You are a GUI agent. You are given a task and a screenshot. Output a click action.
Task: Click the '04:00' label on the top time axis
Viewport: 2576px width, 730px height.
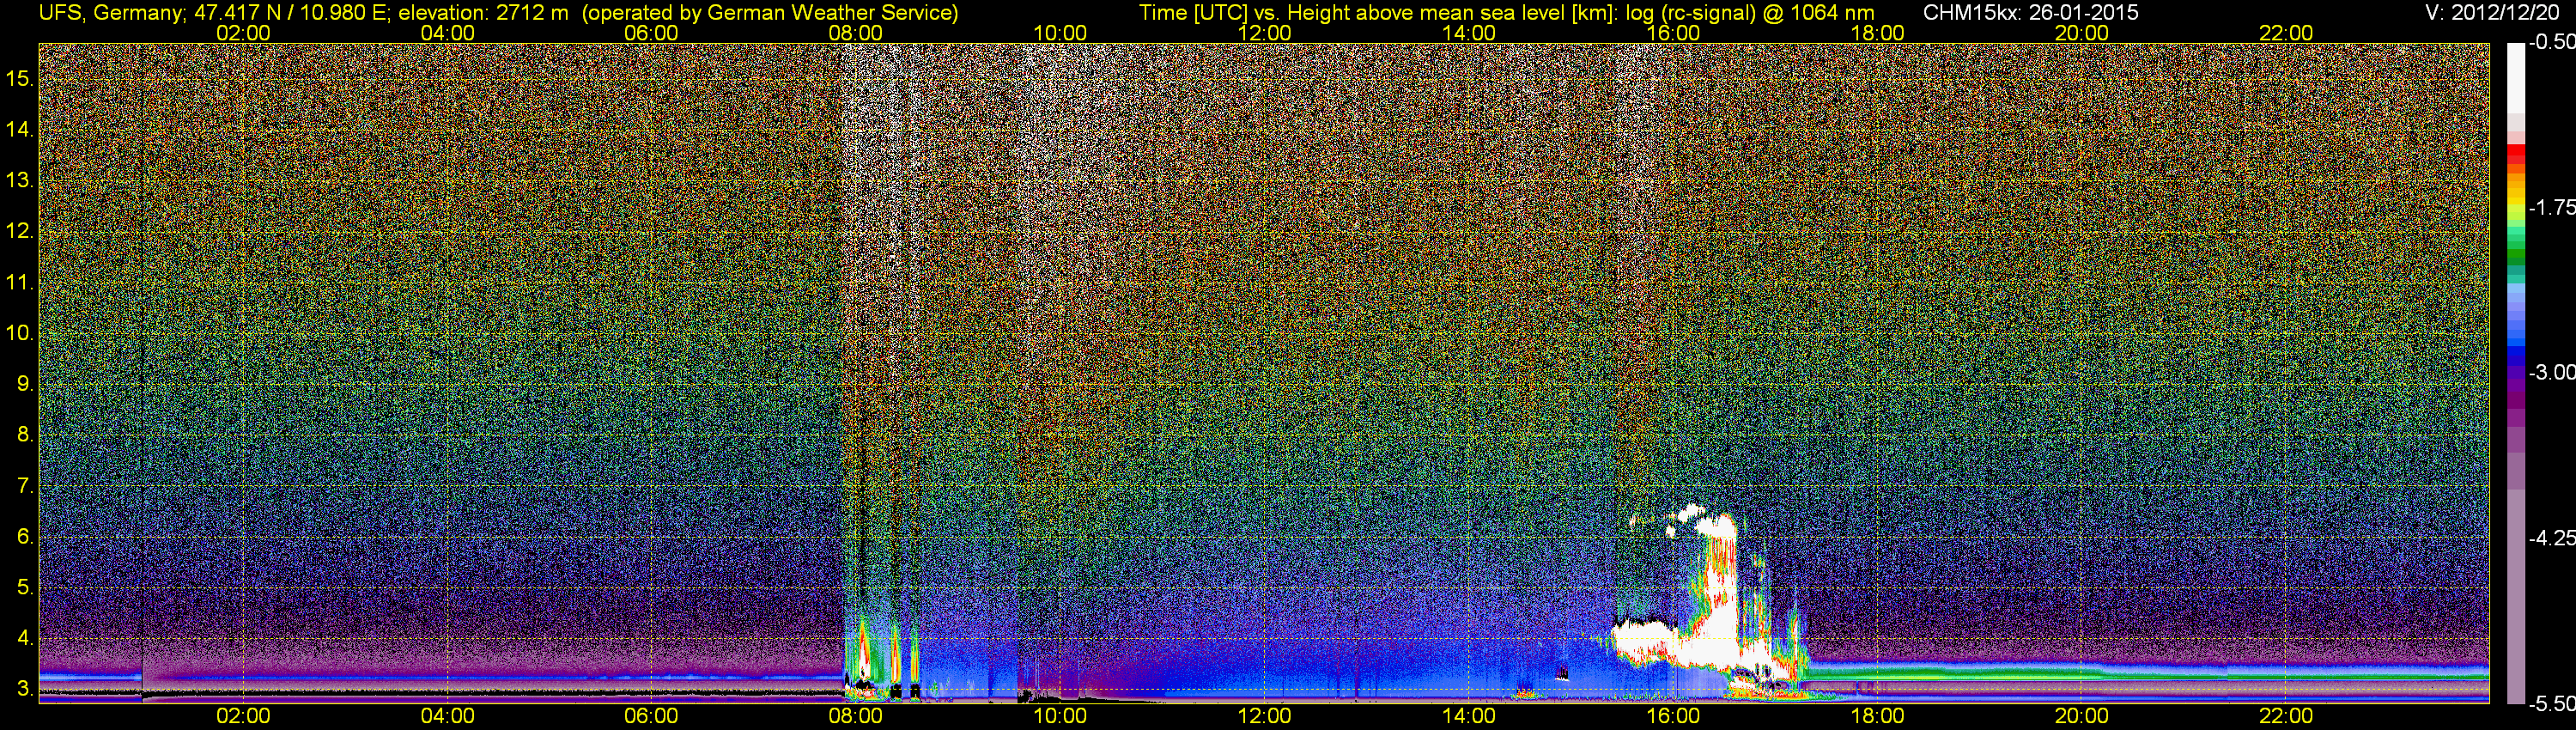tap(447, 33)
